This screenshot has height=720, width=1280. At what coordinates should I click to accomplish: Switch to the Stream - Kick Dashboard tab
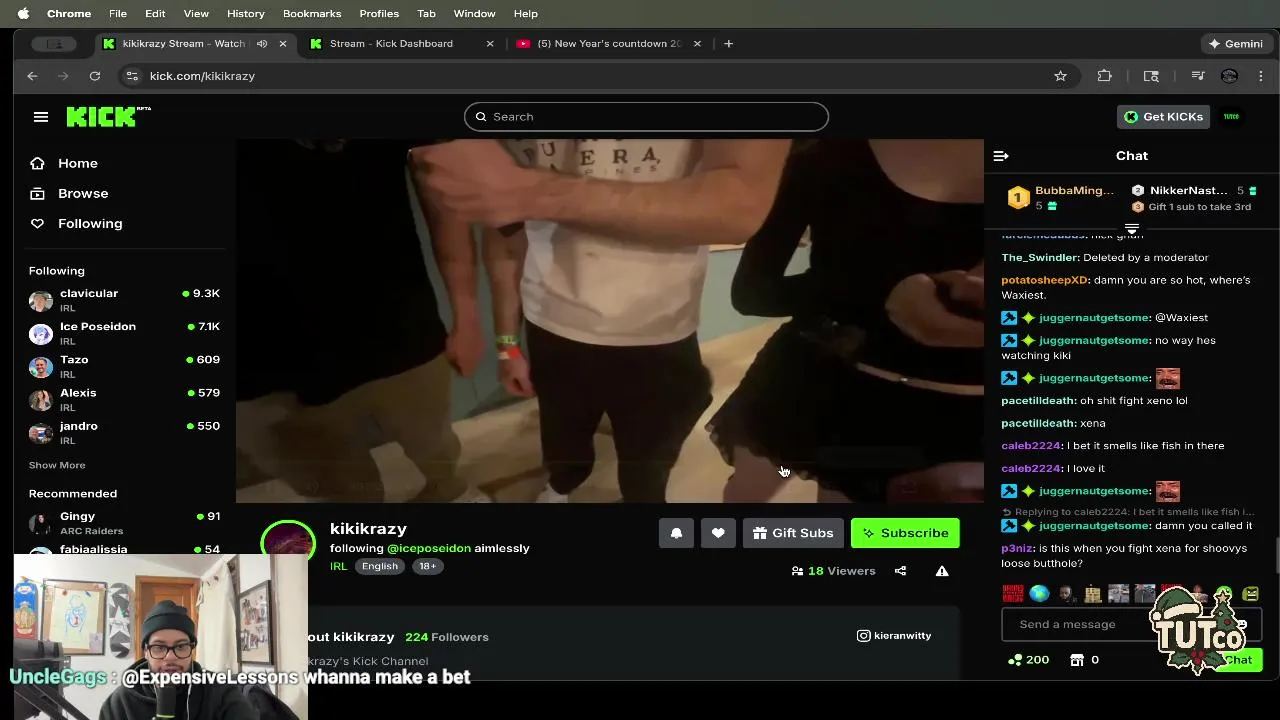click(392, 44)
